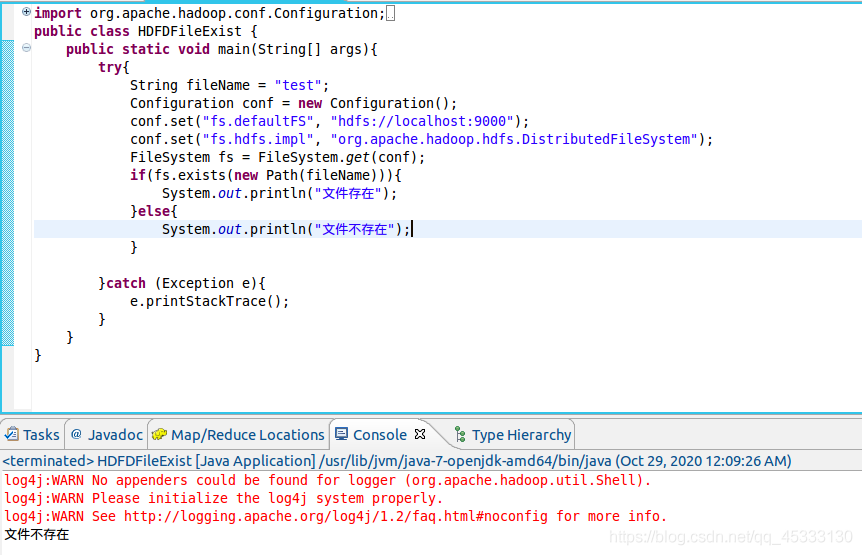Click the try keyword
862x555 pixels.
[110, 67]
